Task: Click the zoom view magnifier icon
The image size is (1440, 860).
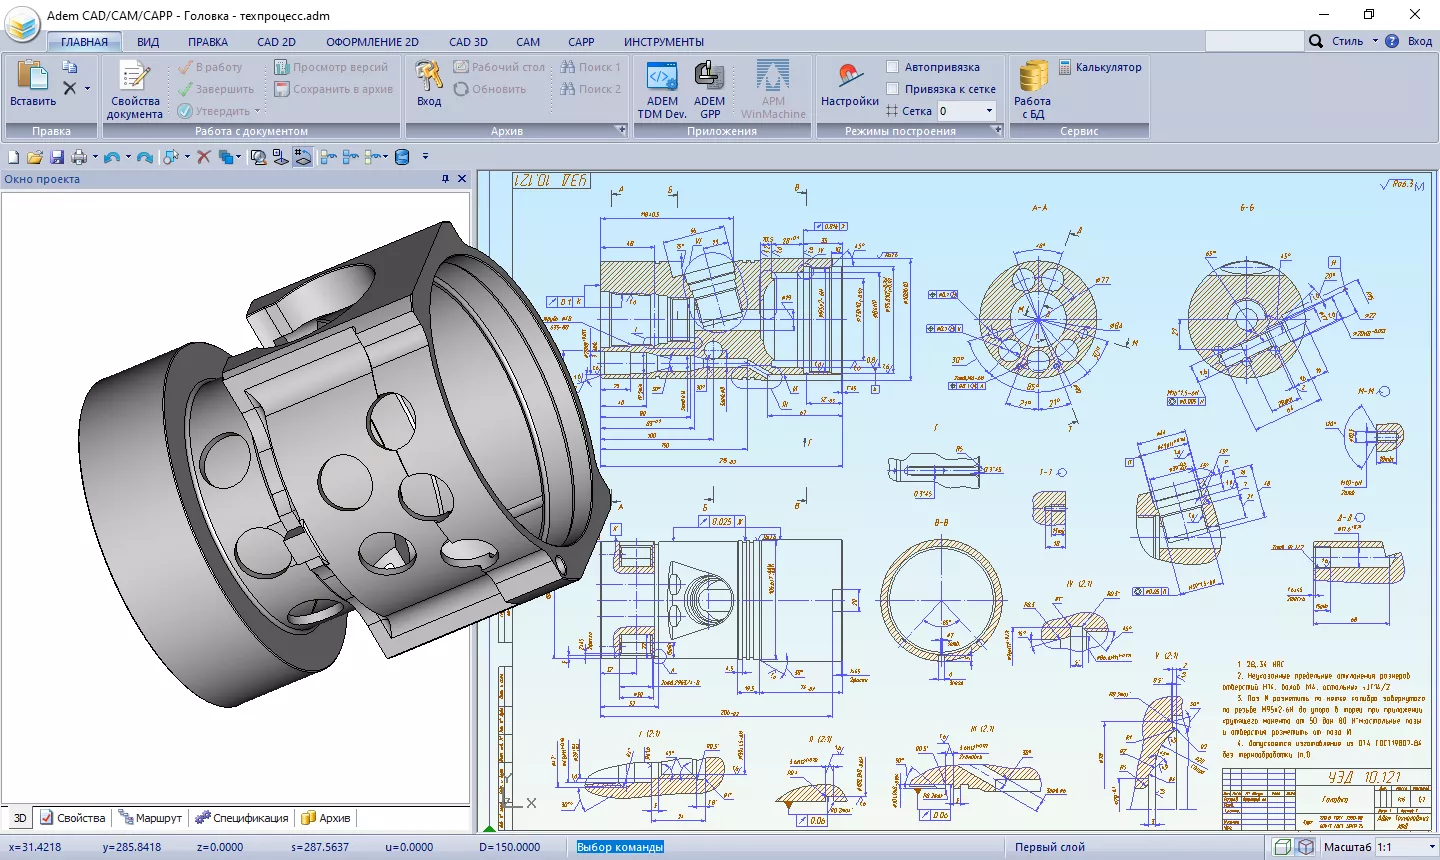Action: [x=258, y=157]
